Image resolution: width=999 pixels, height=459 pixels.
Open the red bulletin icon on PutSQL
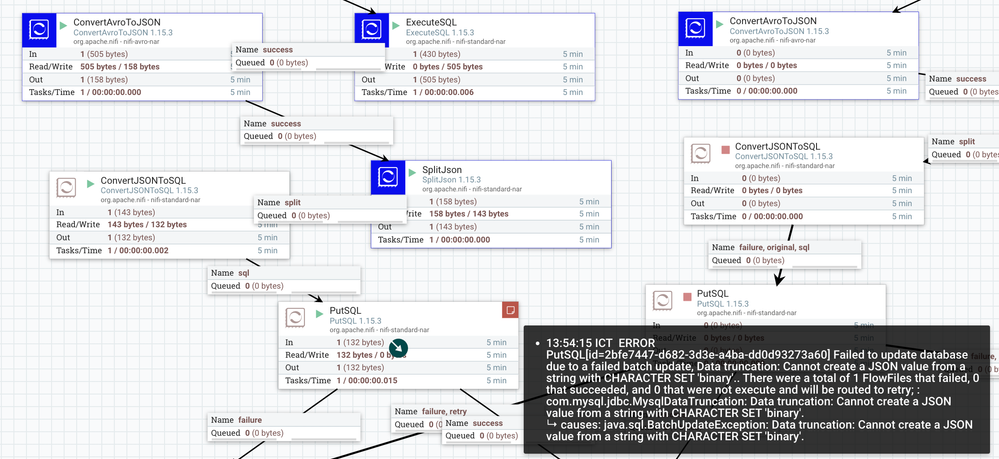pos(510,310)
